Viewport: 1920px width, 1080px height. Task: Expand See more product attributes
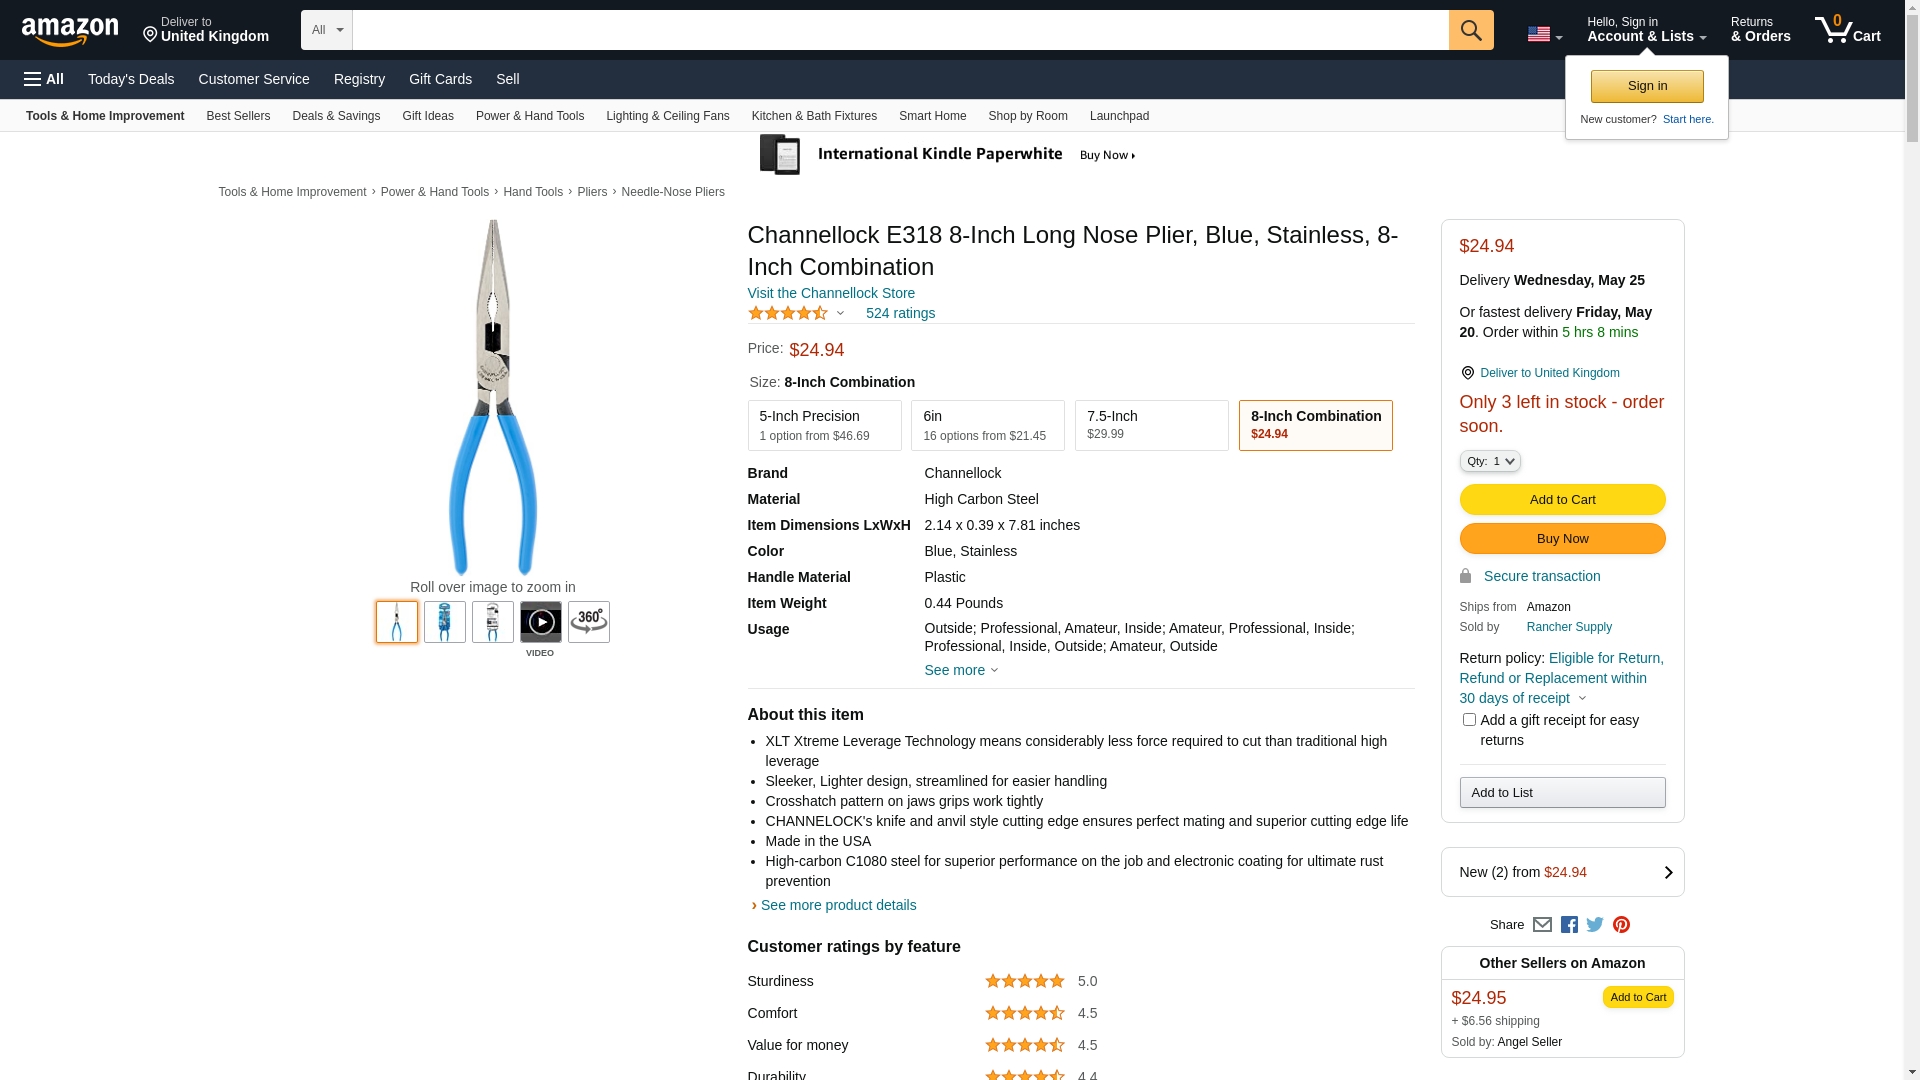[960, 670]
